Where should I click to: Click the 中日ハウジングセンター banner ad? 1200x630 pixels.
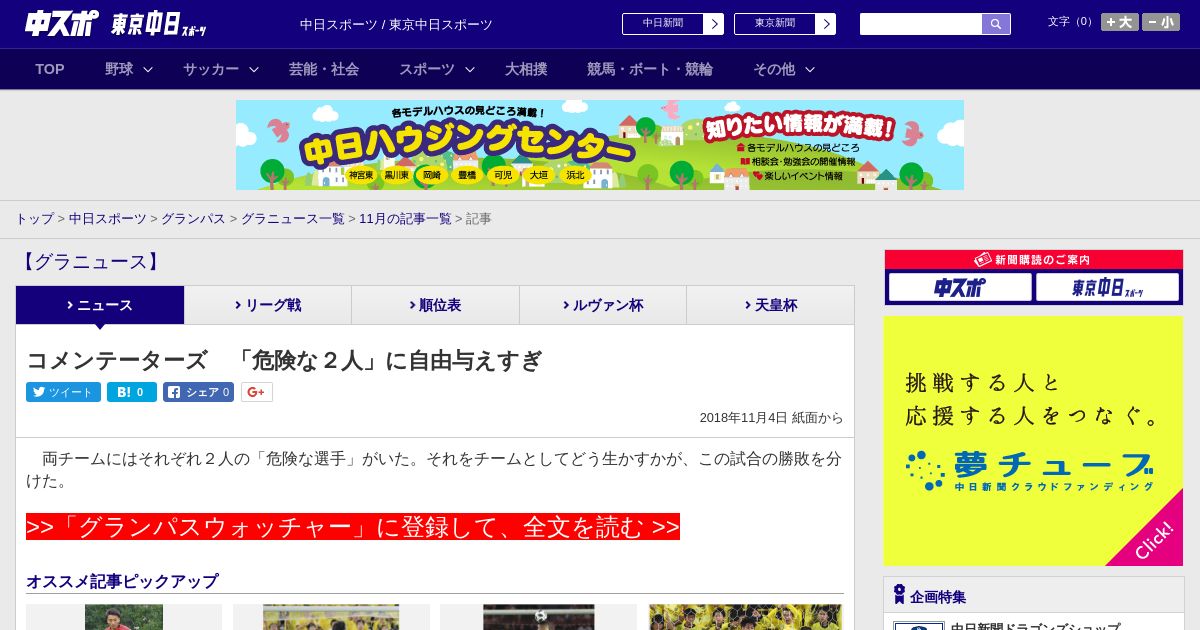point(600,145)
